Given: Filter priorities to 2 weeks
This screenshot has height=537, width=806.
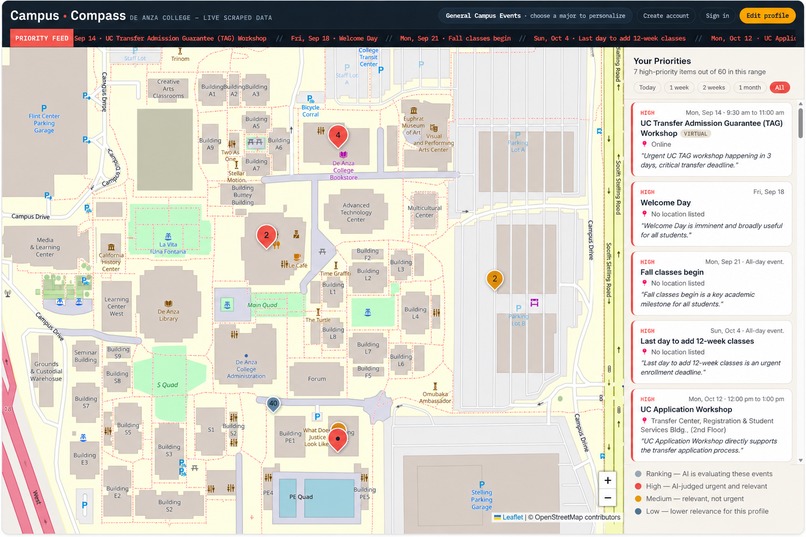Looking at the screenshot, I should [713, 87].
